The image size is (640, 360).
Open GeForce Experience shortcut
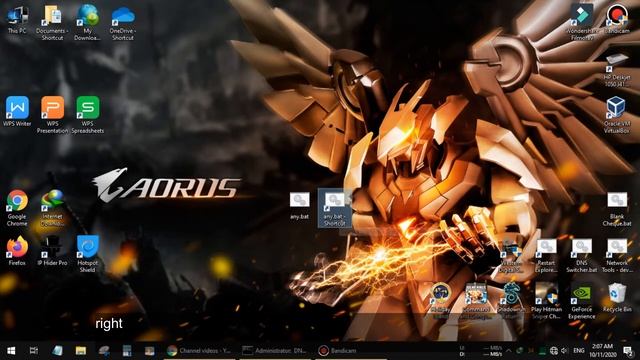582,301
